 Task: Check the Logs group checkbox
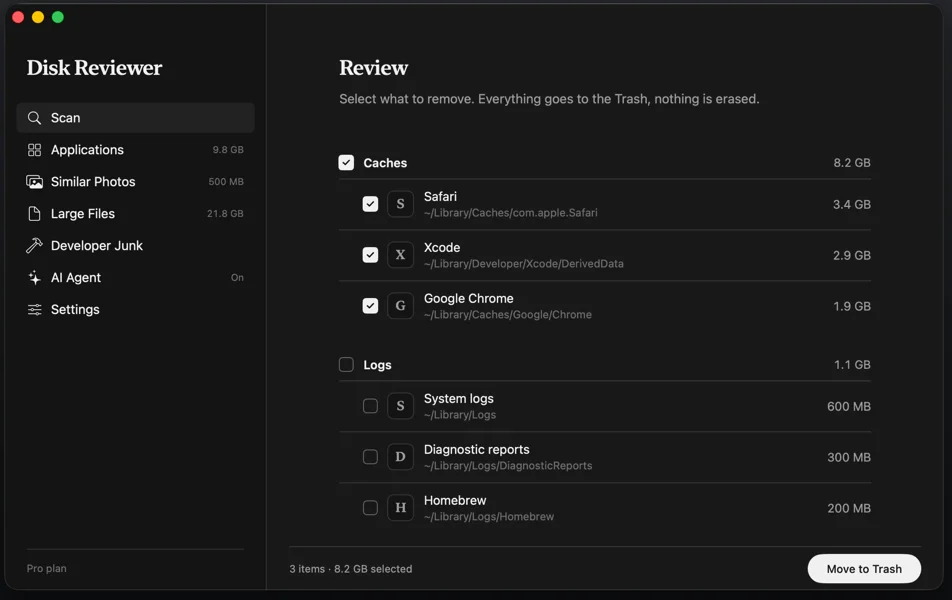(x=346, y=364)
